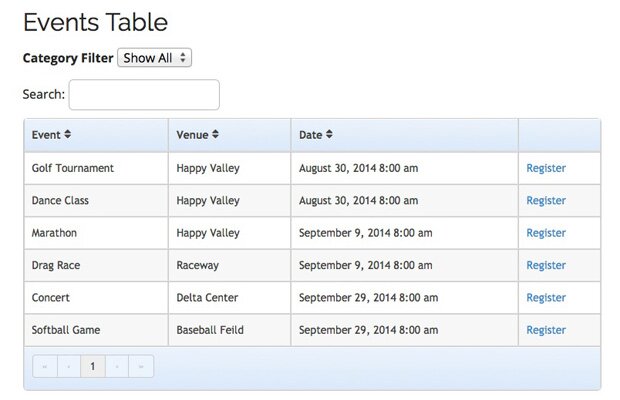This screenshot has width=620, height=400.
Task: Go to next page pagination button
Action: pyautogui.click(x=117, y=366)
